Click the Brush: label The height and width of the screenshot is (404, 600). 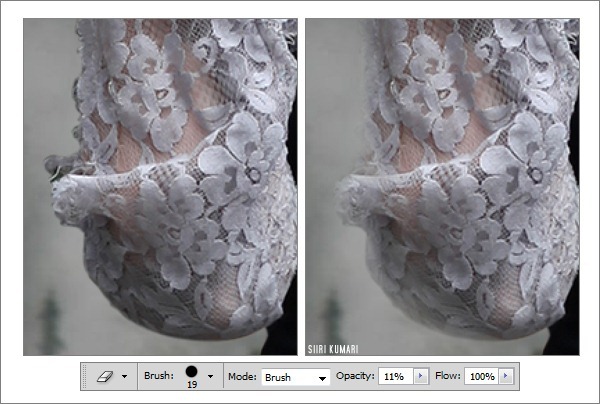[x=156, y=377]
